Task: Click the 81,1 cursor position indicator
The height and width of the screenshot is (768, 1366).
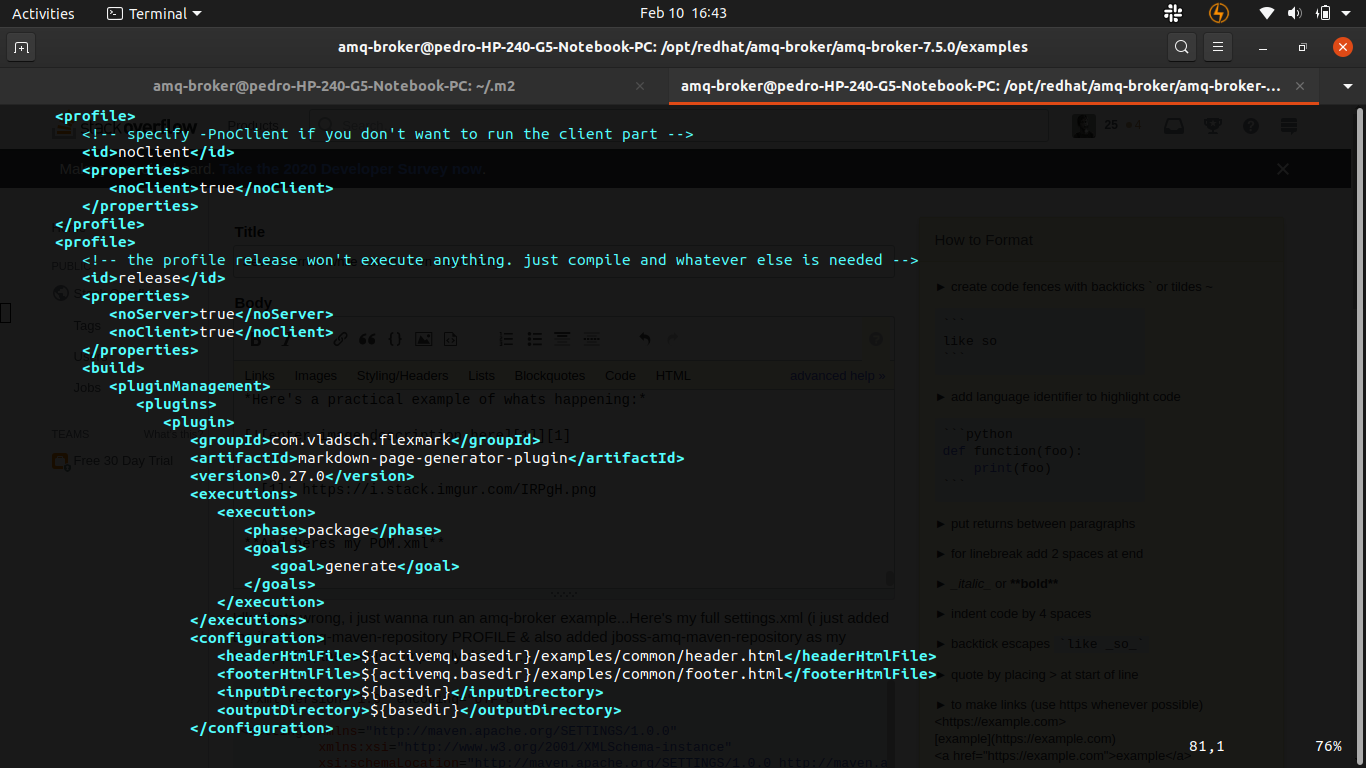Action: point(1207,746)
